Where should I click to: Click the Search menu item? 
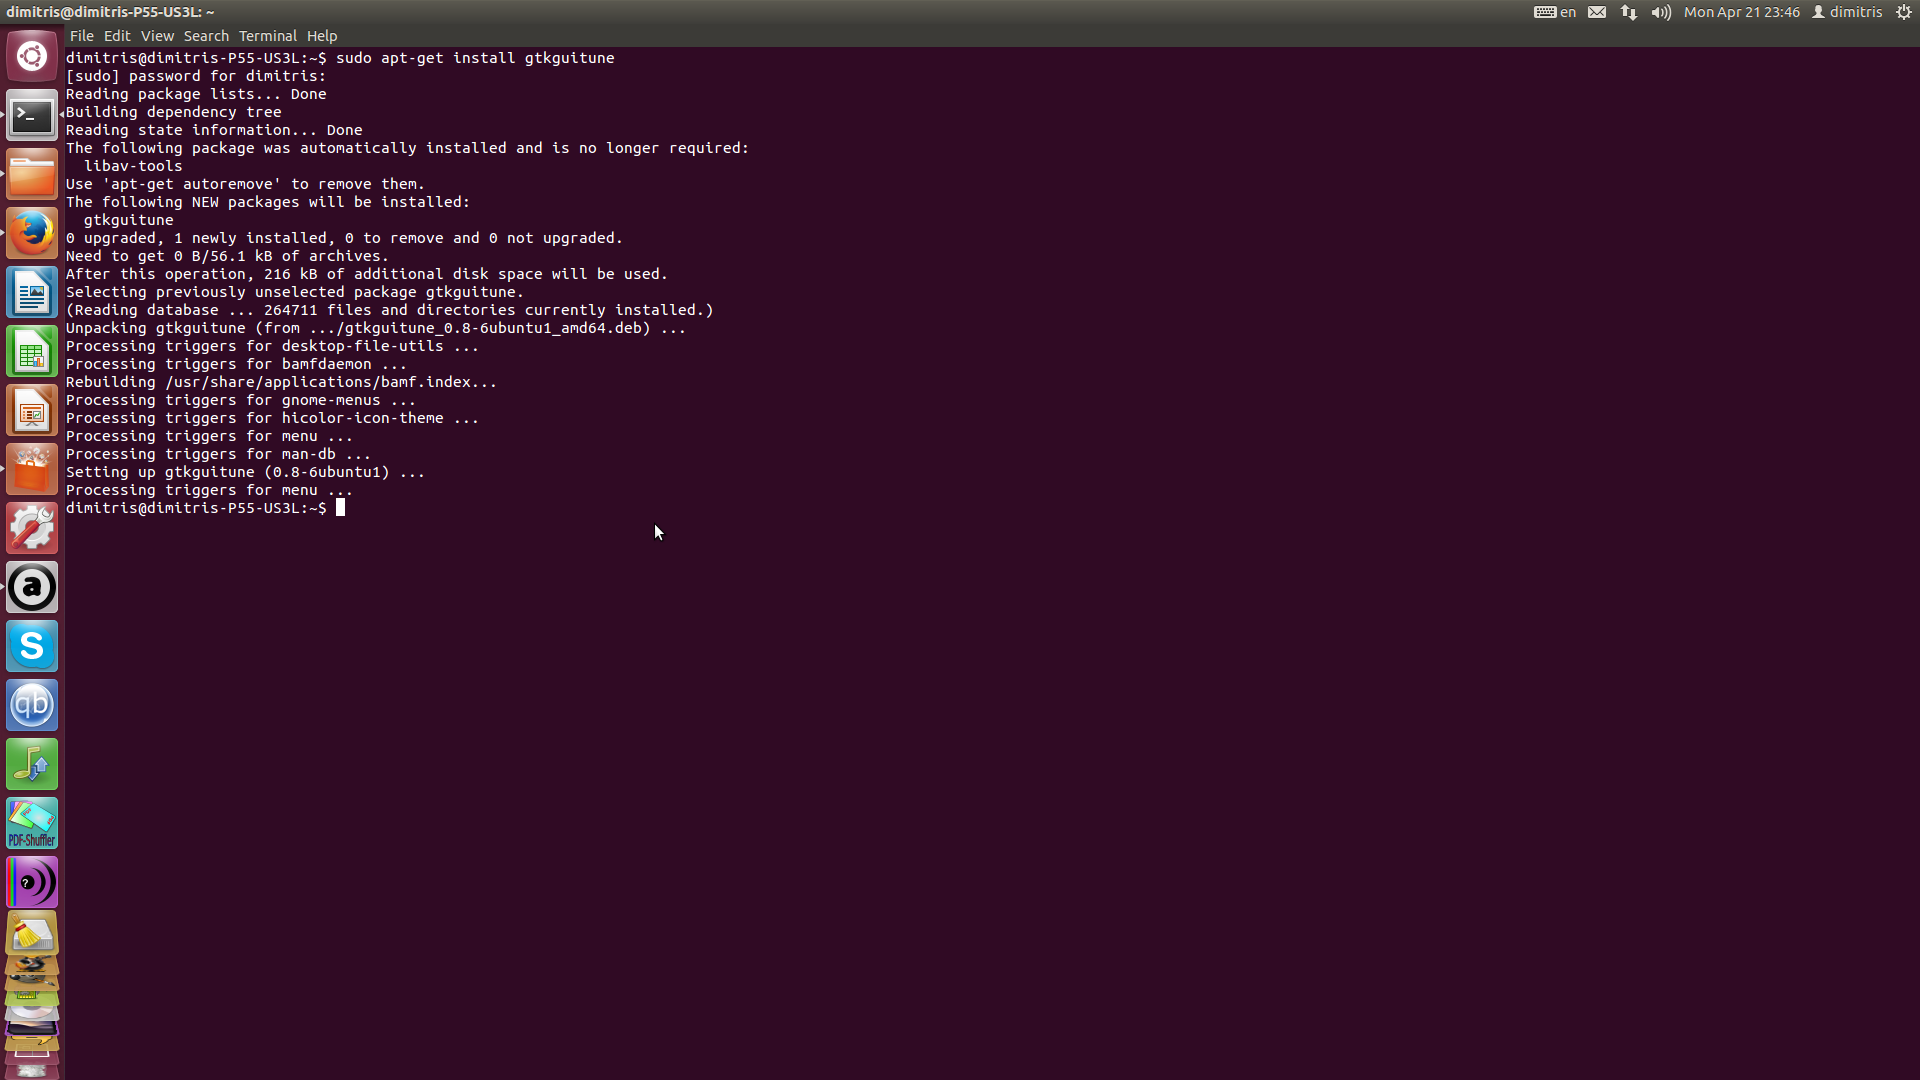tap(206, 36)
